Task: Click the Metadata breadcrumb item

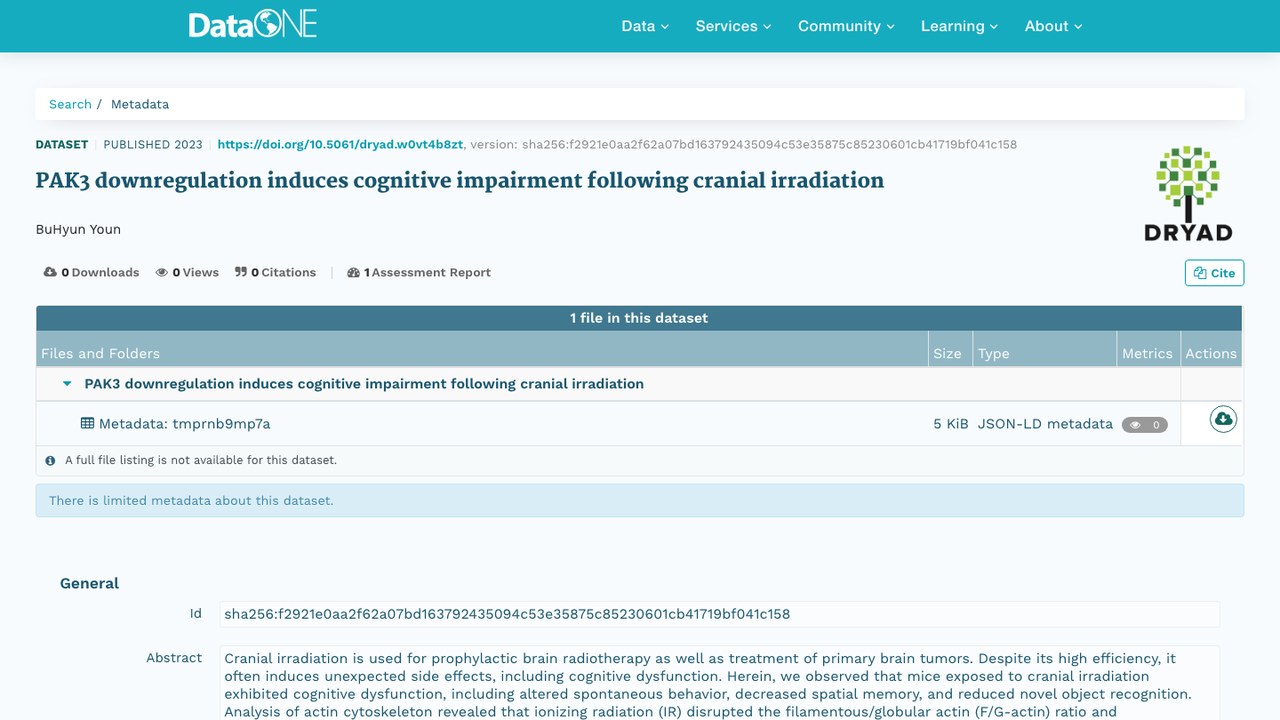Action: tap(140, 104)
